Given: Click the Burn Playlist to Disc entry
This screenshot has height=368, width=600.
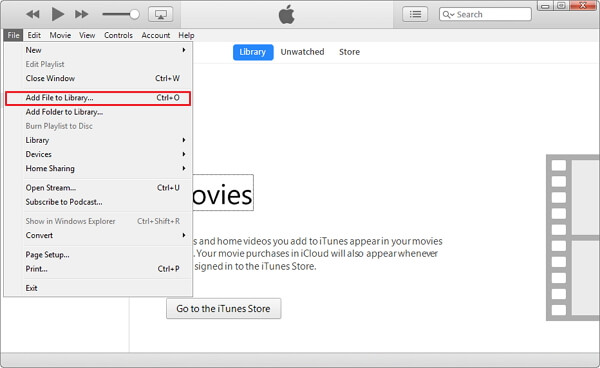Looking at the screenshot, I should click(x=98, y=126).
